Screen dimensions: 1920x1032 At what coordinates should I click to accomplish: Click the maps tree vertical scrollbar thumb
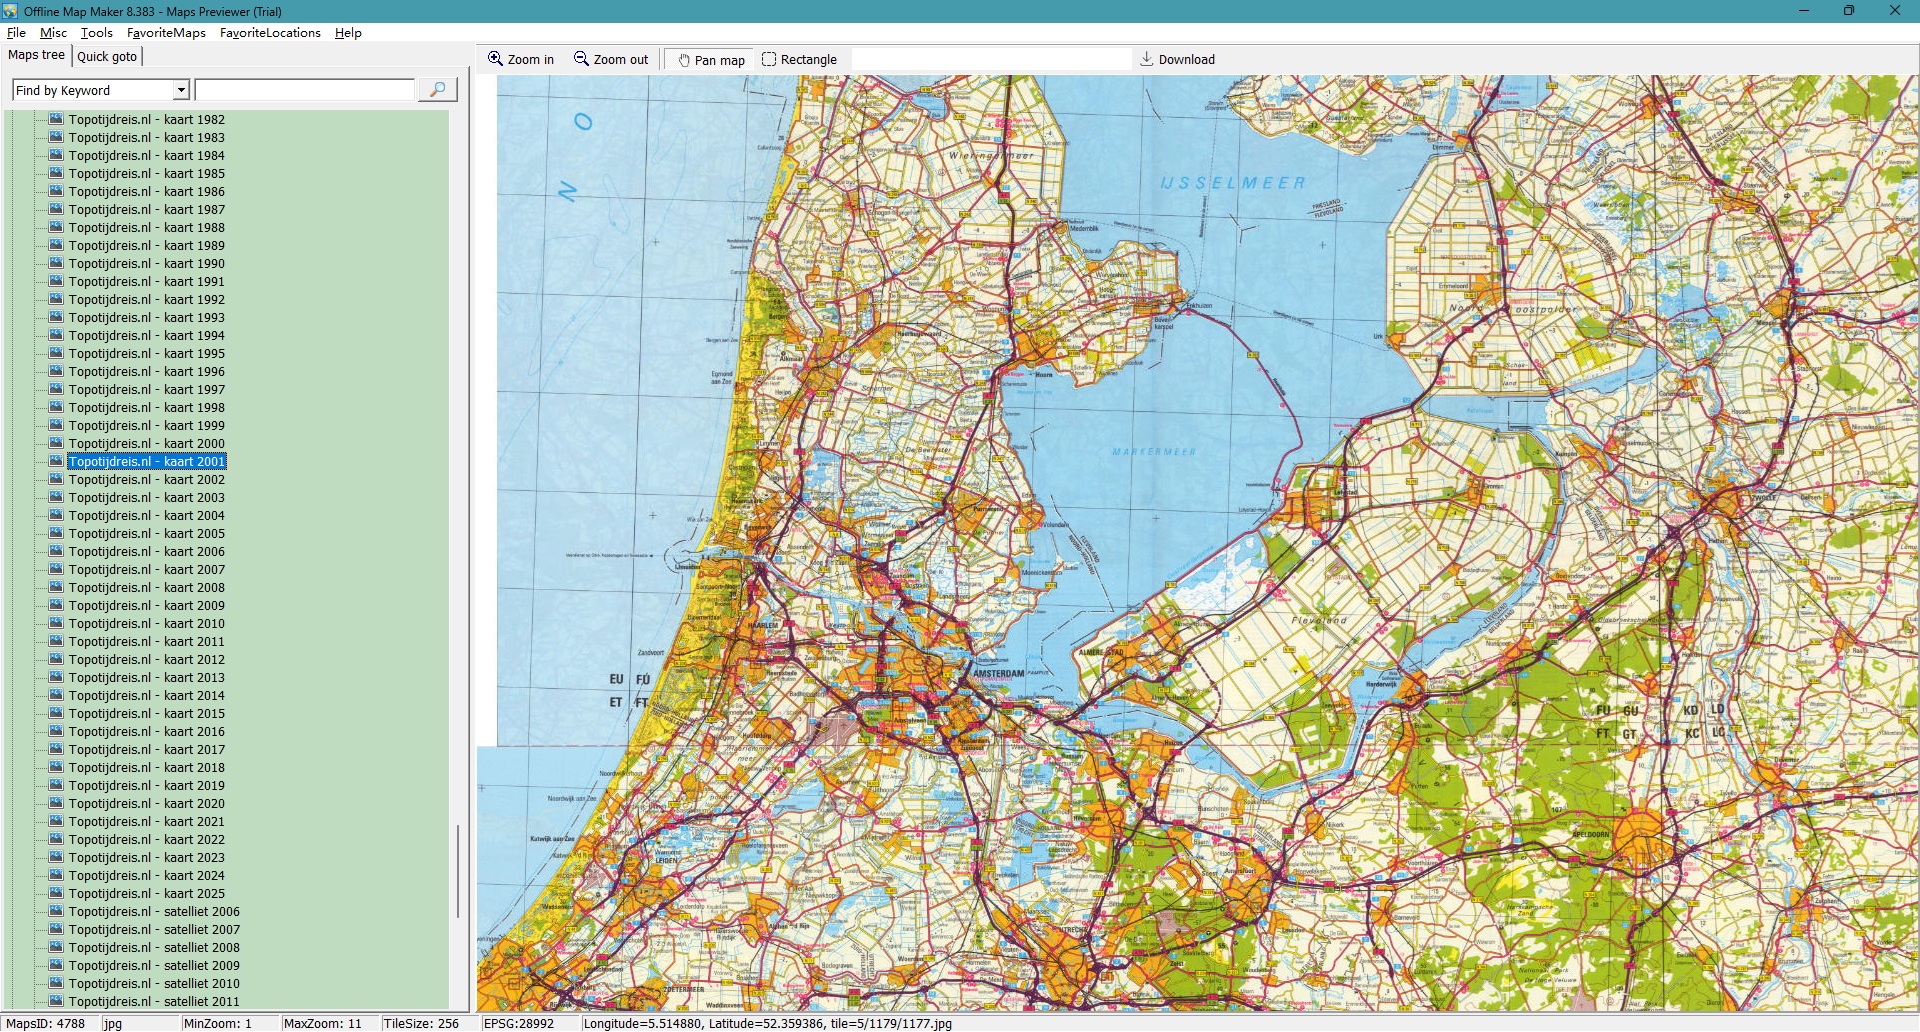[458, 870]
